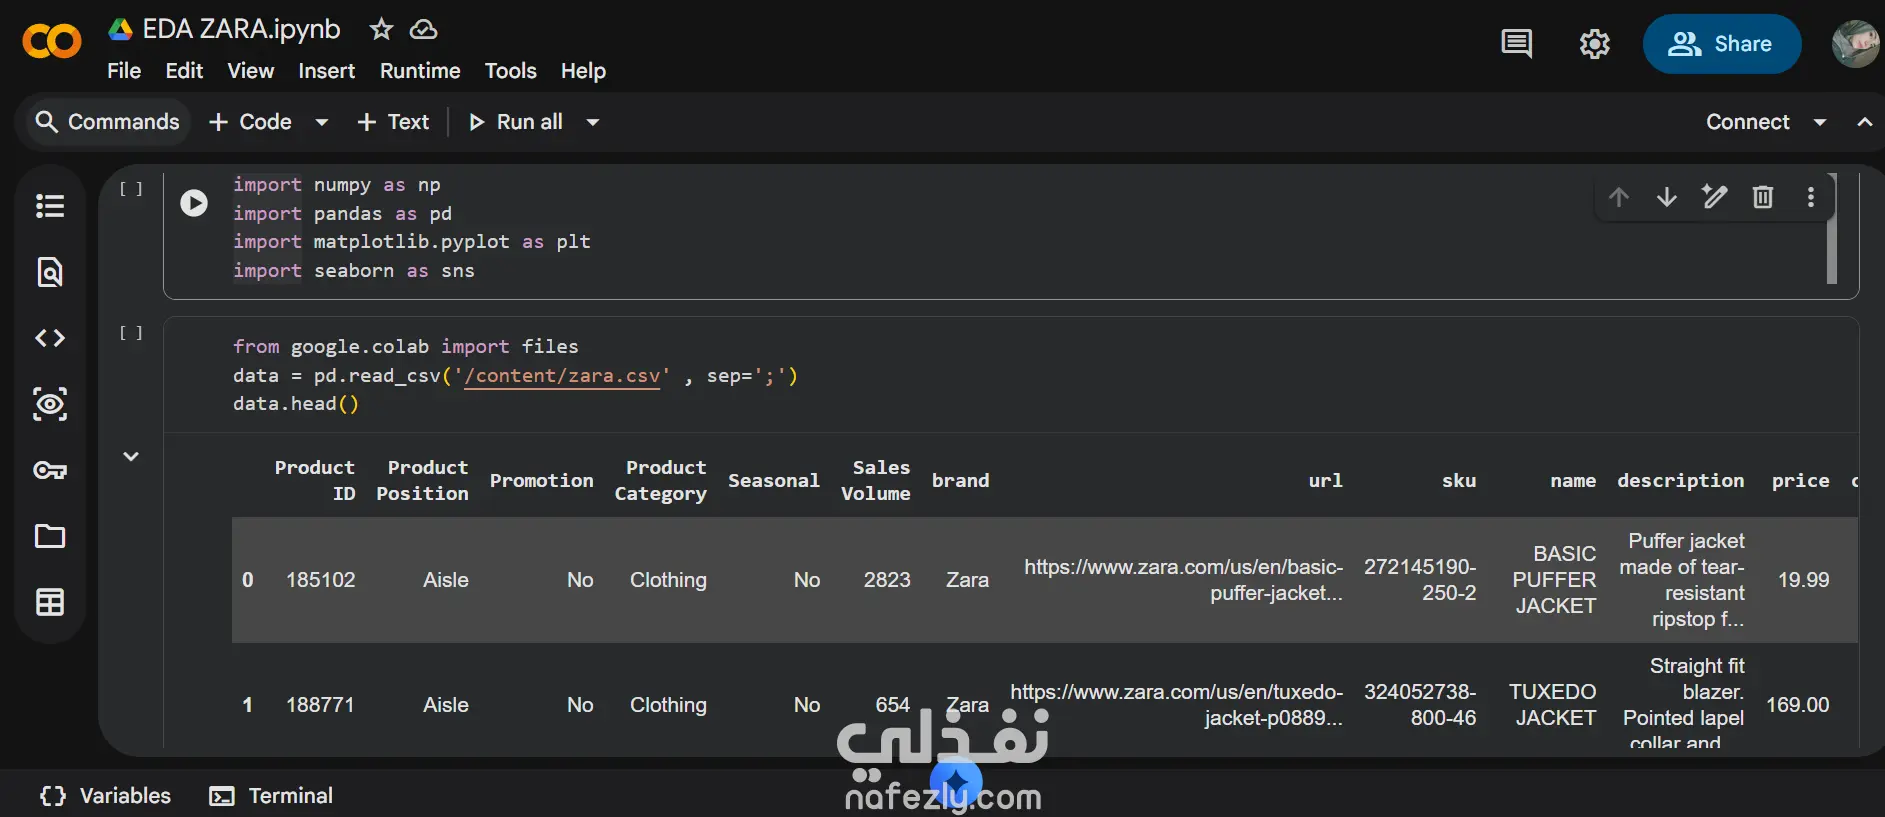Open the user account avatar
This screenshot has height=817, width=1885.
point(1855,44)
